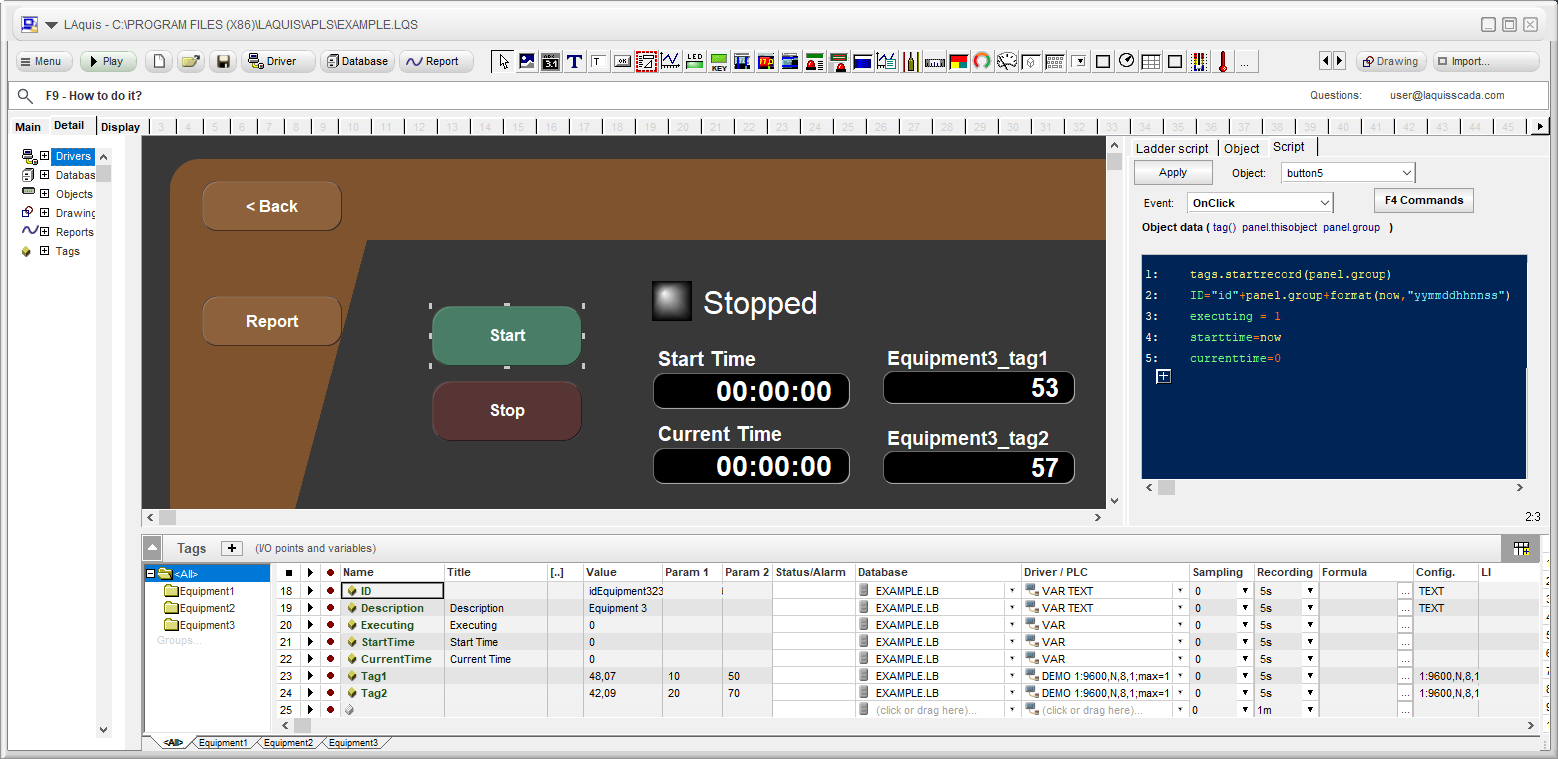
Task: Select Equipment3 folder in groups tree
Action: [x=200, y=625]
